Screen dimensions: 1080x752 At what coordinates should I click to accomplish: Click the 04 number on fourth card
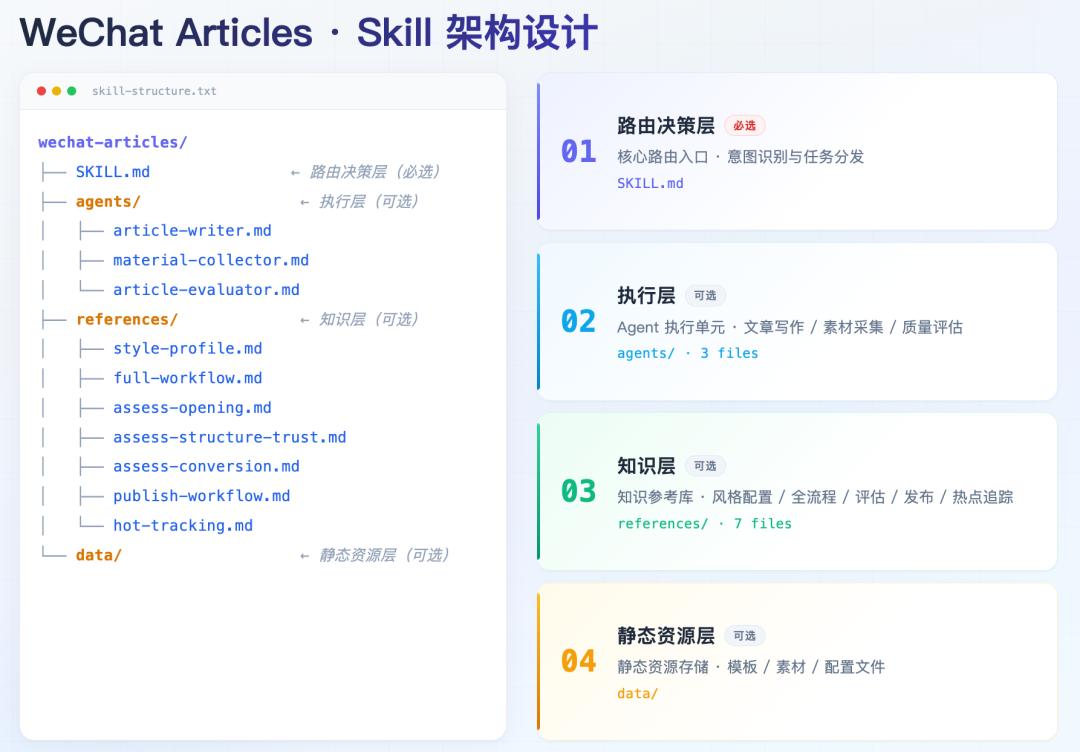(x=579, y=662)
